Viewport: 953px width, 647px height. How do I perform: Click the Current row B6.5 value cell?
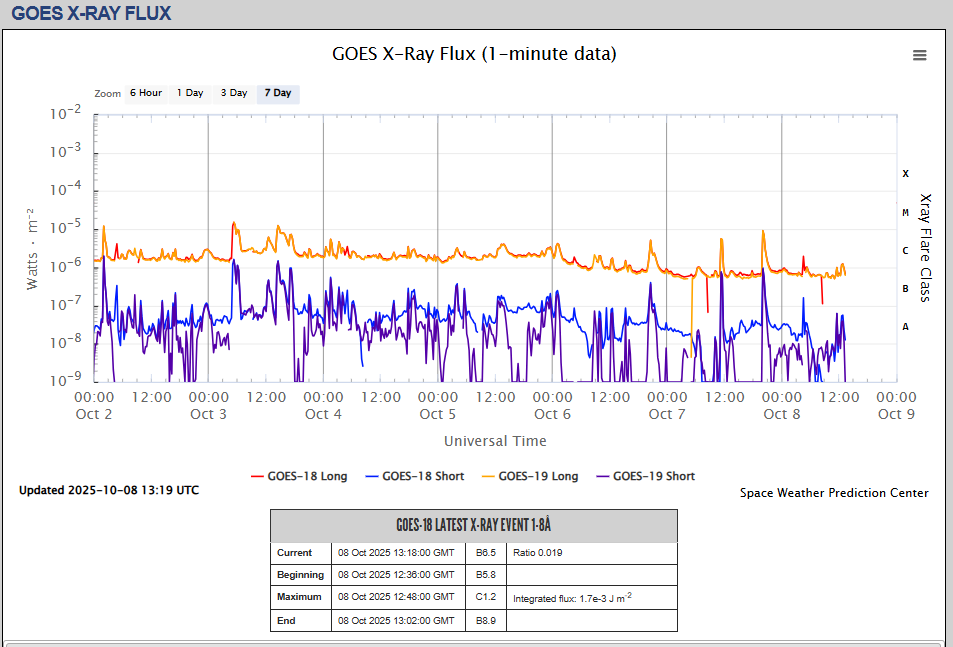[487, 553]
